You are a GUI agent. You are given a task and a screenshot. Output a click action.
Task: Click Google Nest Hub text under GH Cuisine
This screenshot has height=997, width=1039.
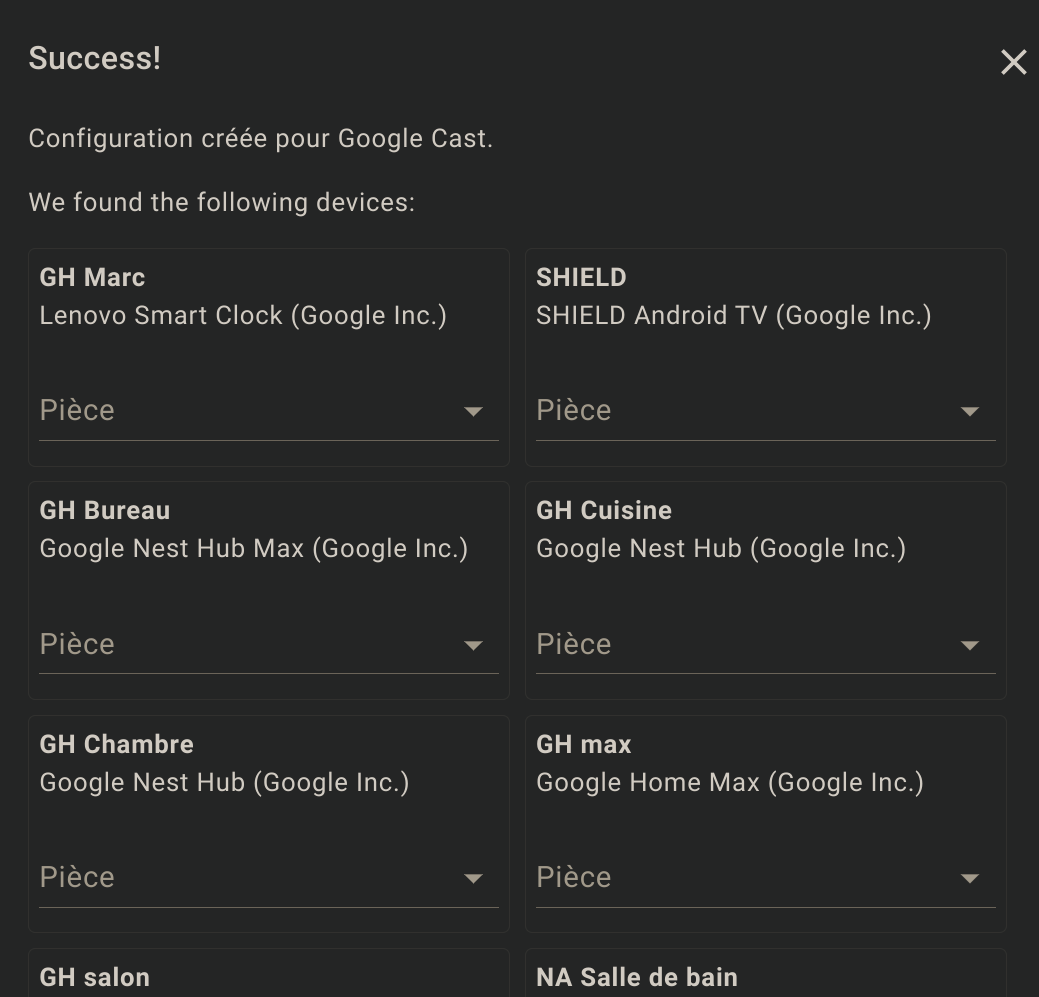coord(720,549)
